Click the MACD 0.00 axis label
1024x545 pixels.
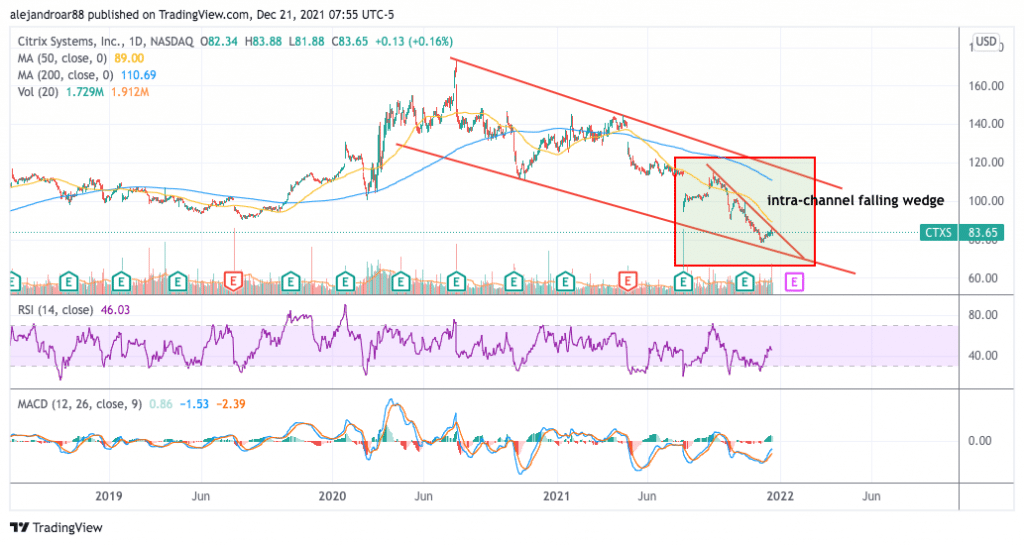point(980,441)
